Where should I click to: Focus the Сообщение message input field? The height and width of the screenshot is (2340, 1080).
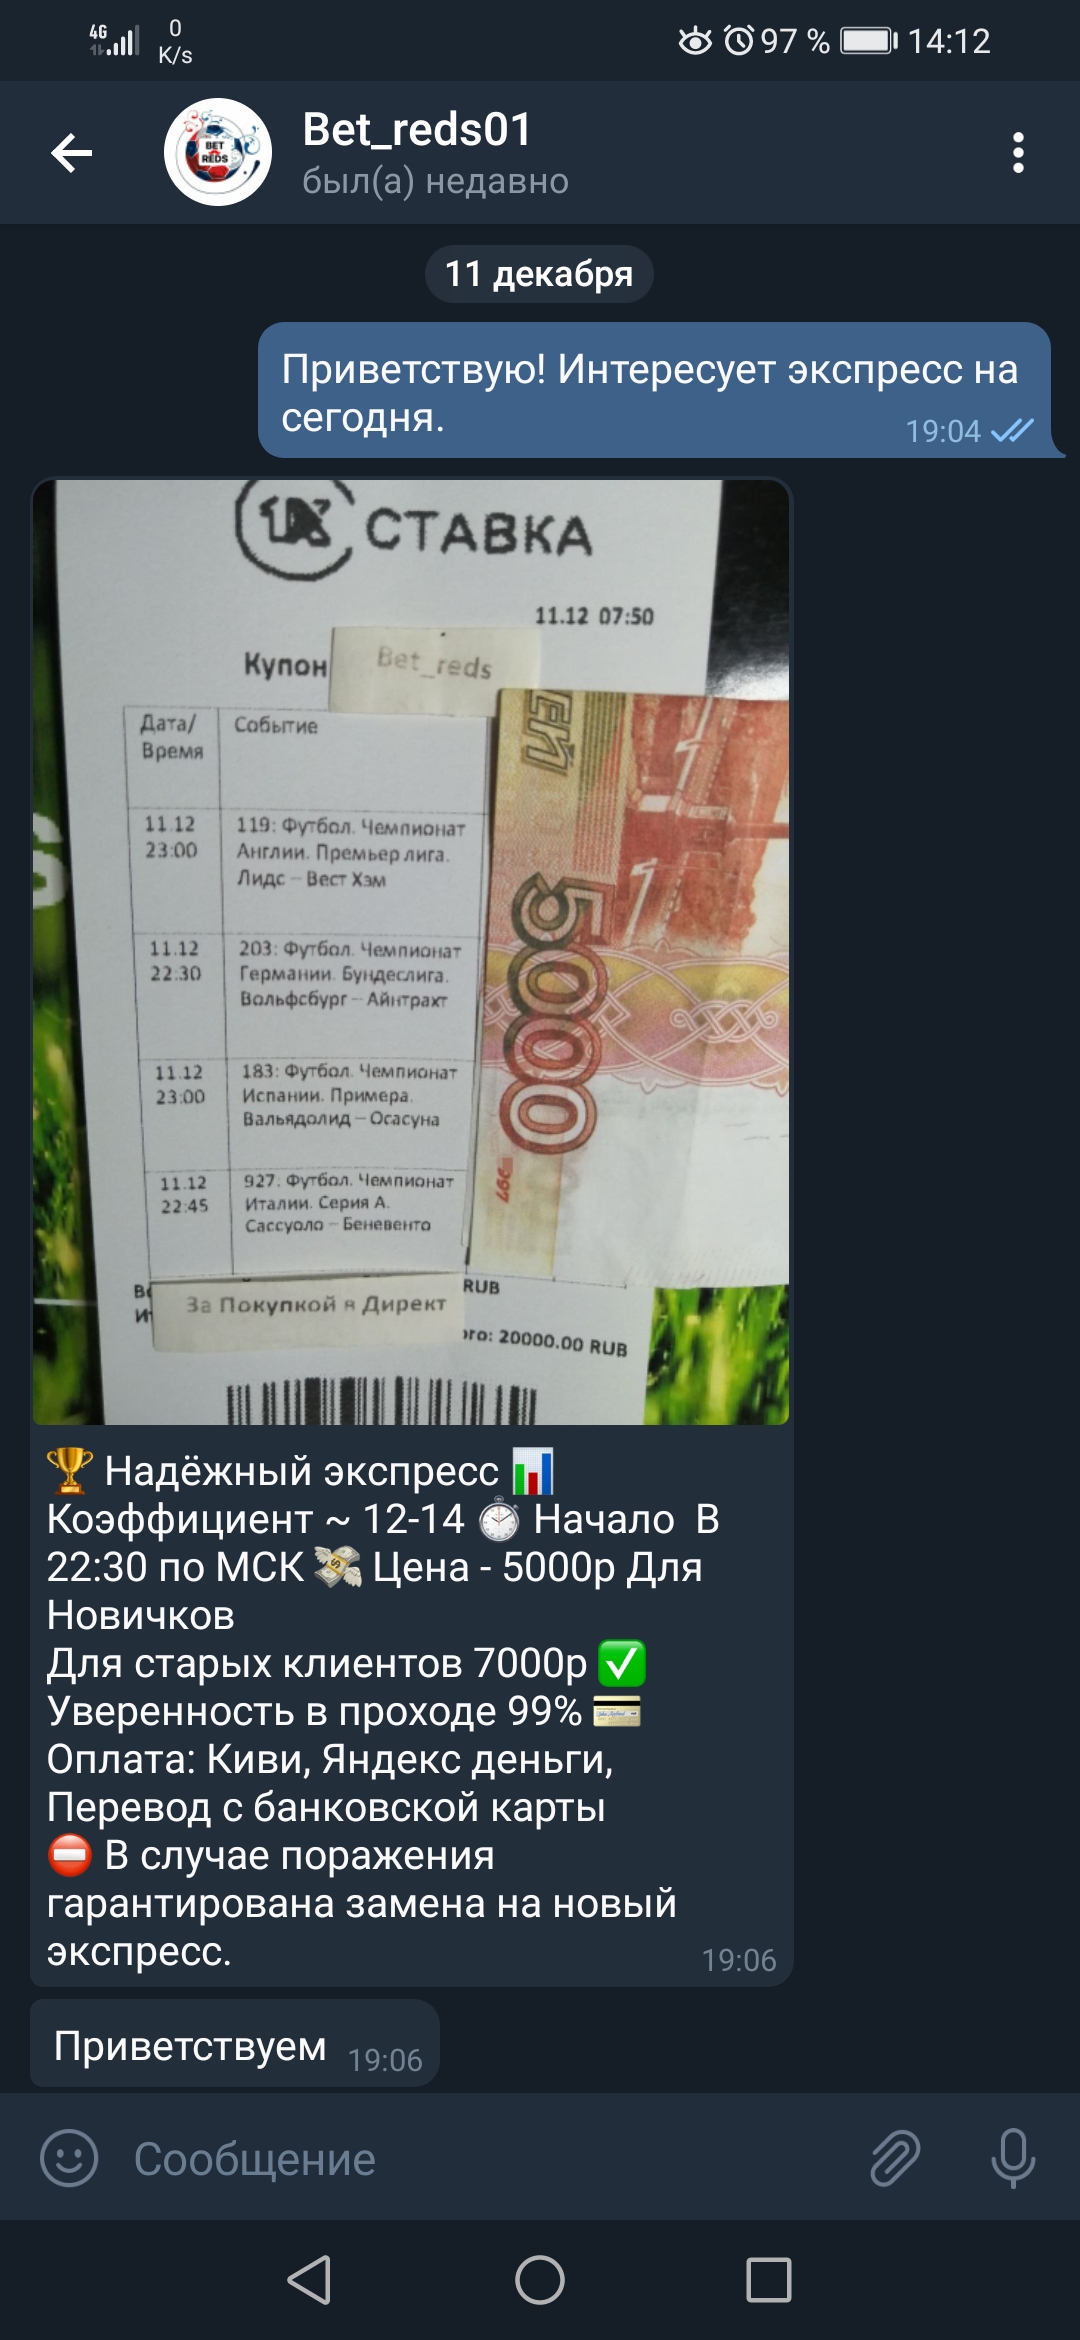(480, 2158)
